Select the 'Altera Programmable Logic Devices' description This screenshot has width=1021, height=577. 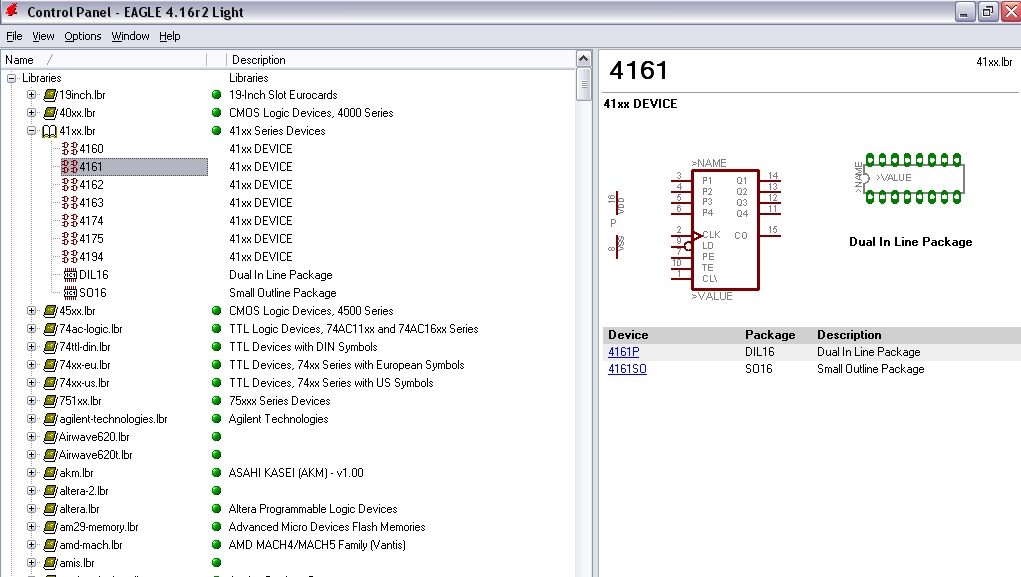tap(313, 509)
